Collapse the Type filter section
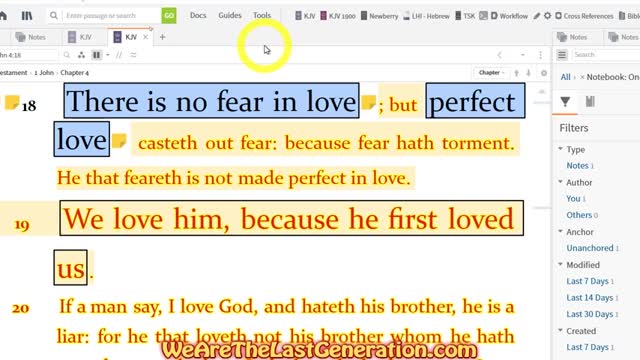The height and width of the screenshot is (360, 640). [561, 149]
